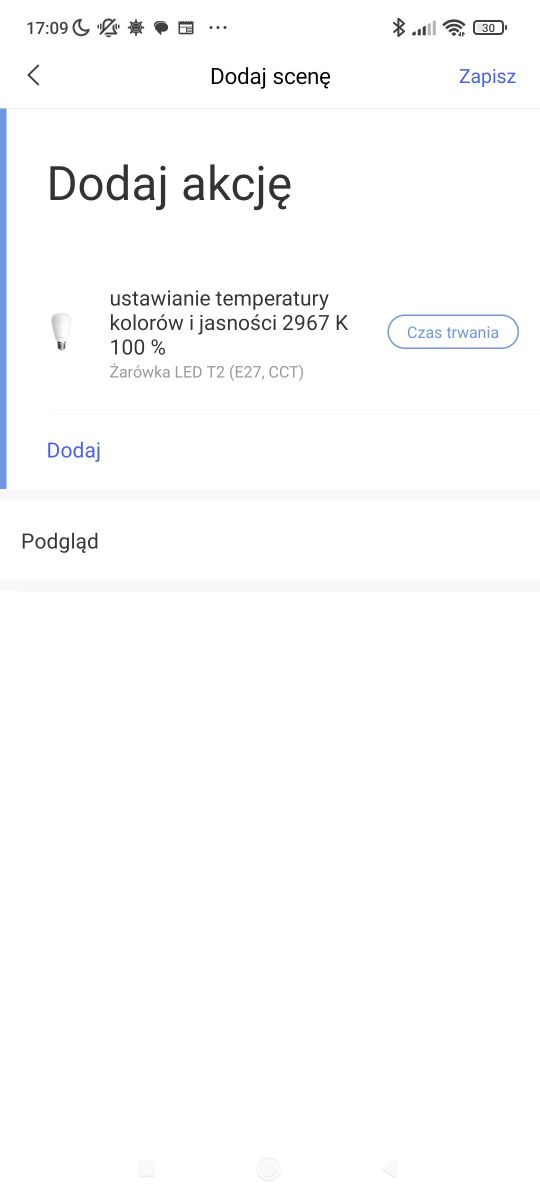This screenshot has width=540, height=1200.
Task: Tap the mobile signal bars icon
Action: click(424, 28)
